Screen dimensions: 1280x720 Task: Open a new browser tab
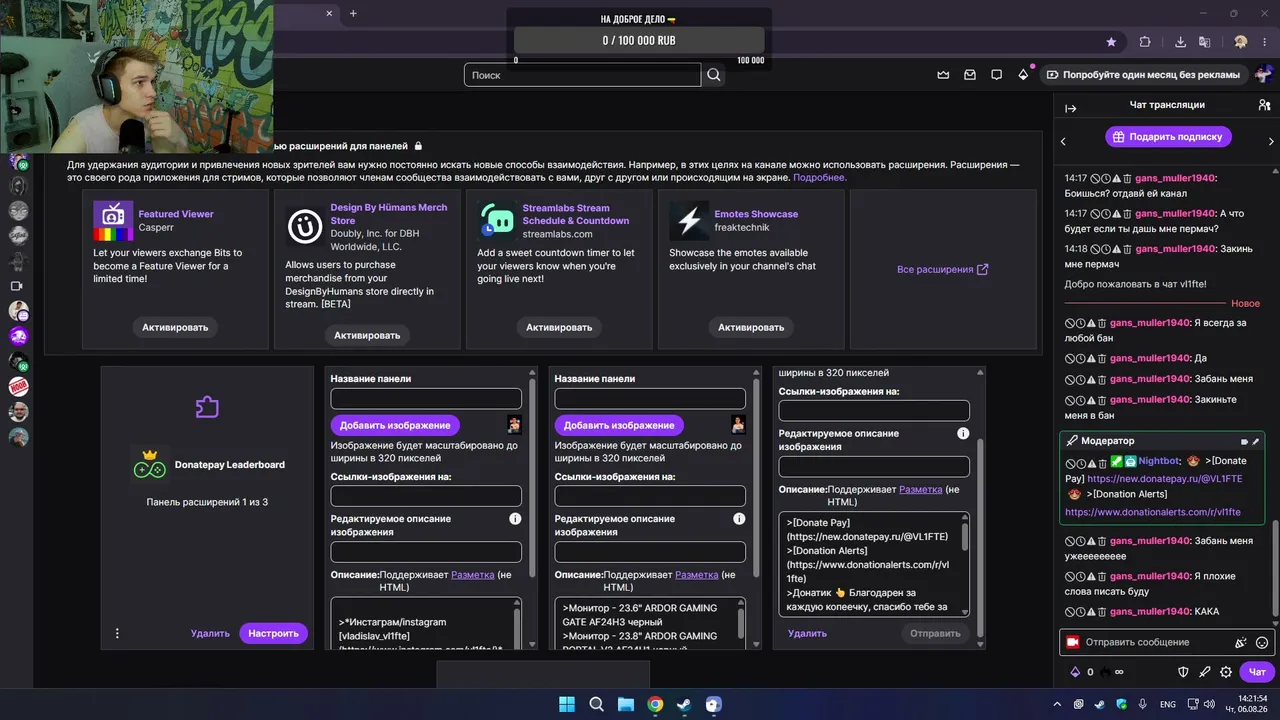pos(353,13)
